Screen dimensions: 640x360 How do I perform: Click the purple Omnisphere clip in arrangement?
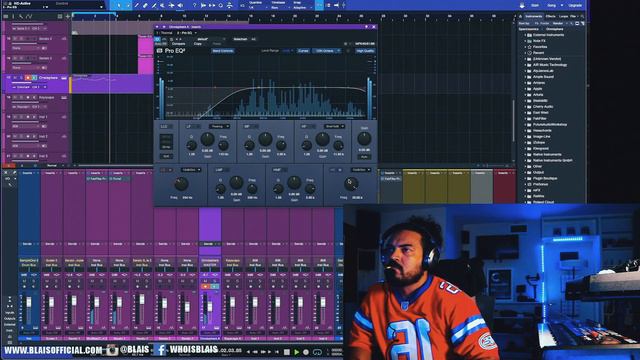pyautogui.click(x=112, y=84)
